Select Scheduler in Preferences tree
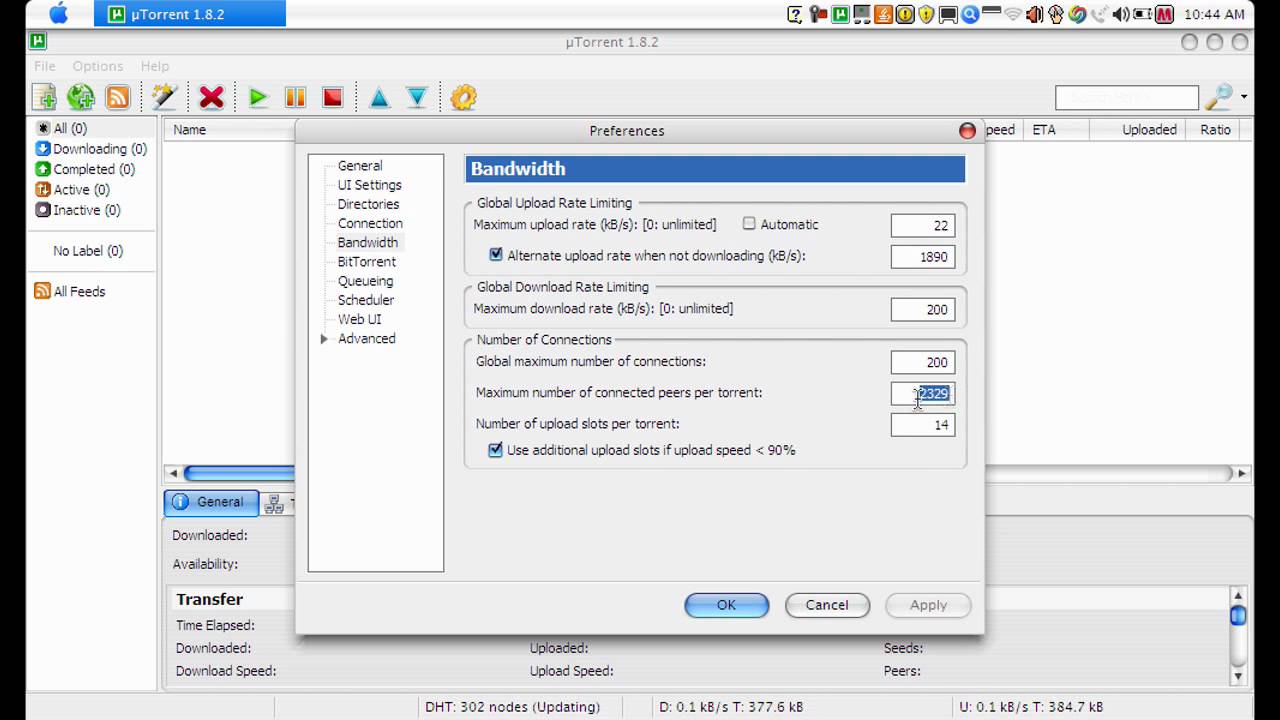The image size is (1280, 720). coord(366,300)
